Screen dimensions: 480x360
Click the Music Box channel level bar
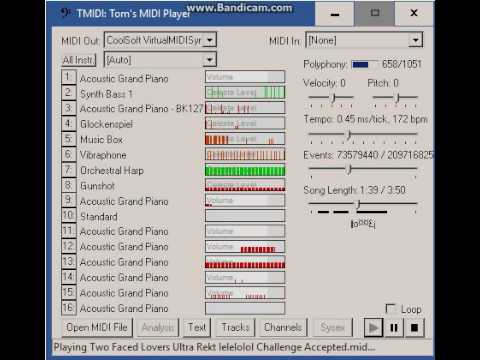245,139
